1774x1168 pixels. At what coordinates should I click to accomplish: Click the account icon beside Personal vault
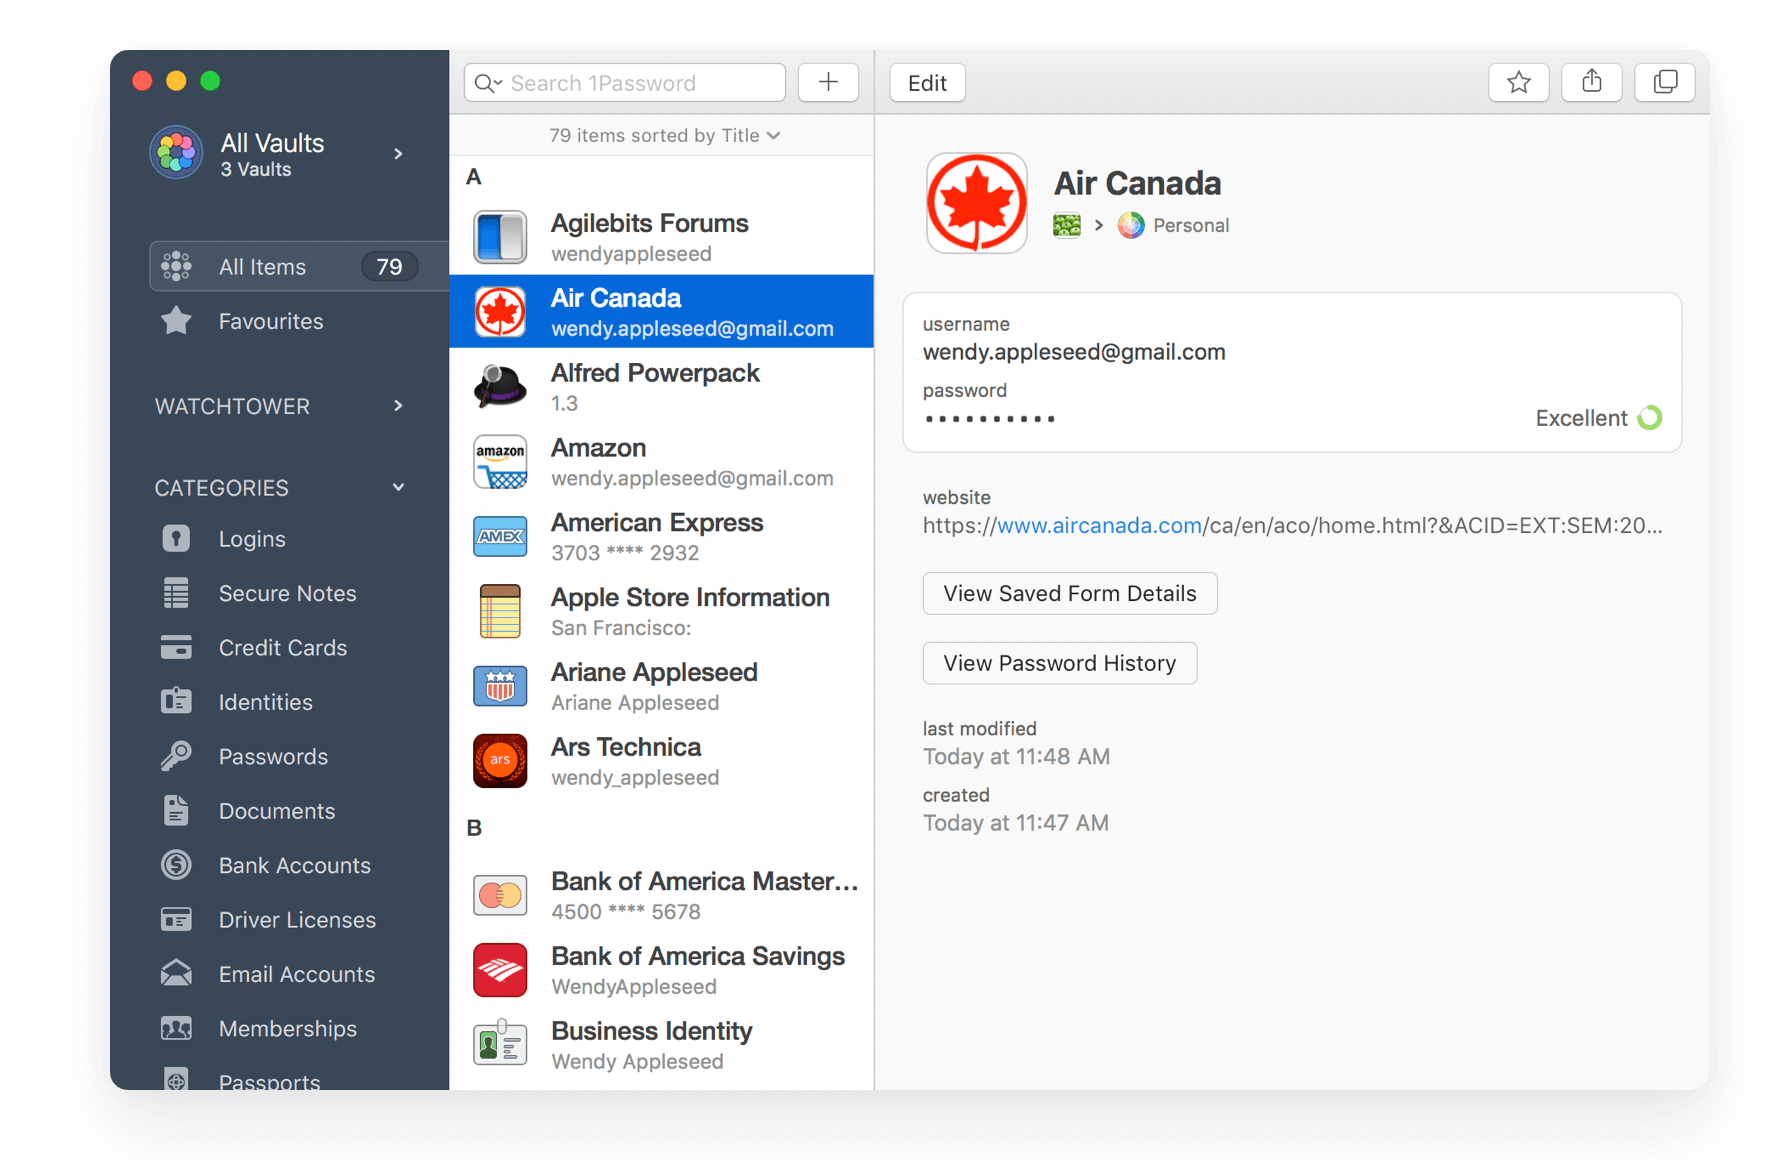pos(1067,225)
